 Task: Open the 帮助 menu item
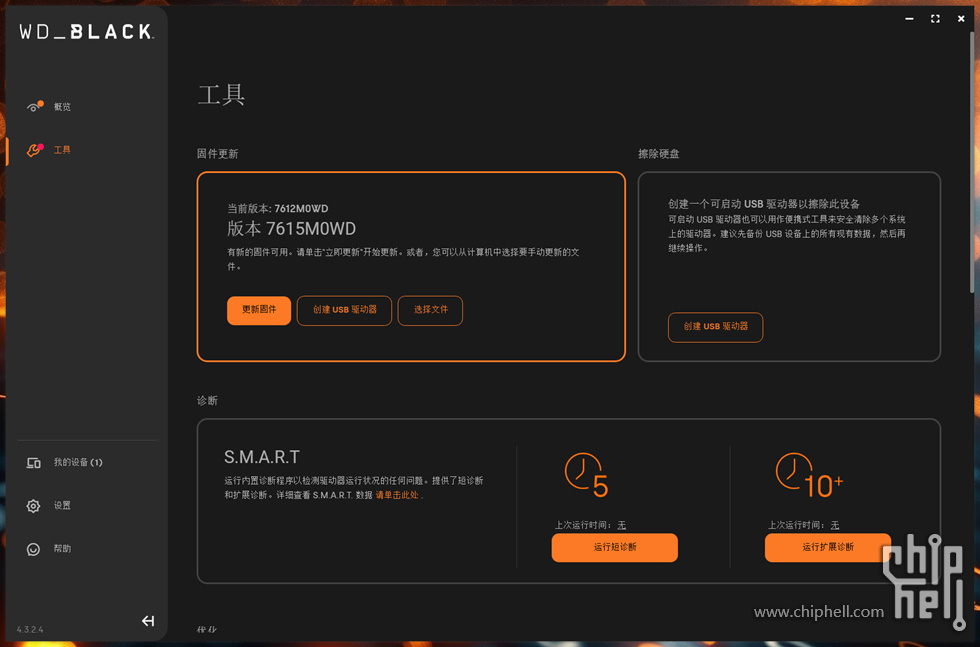pyautogui.click(x=62, y=549)
